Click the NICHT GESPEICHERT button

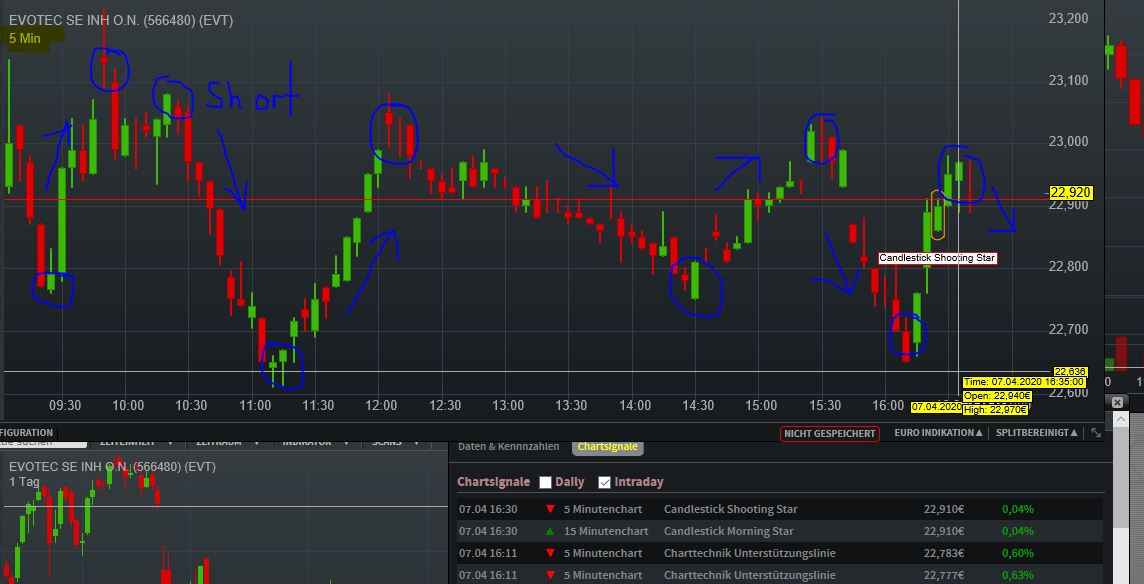click(x=830, y=434)
